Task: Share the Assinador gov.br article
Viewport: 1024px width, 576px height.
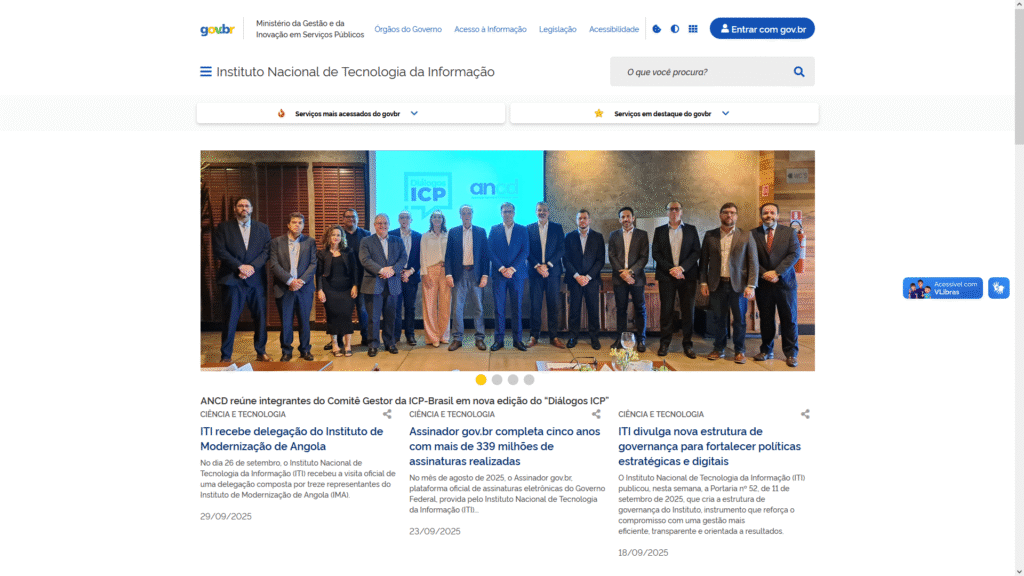Action: pos(596,414)
